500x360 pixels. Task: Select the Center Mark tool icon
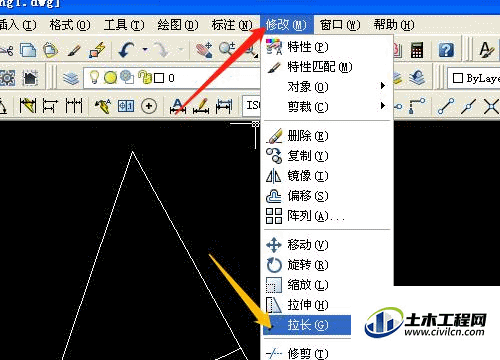tap(149, 106)
